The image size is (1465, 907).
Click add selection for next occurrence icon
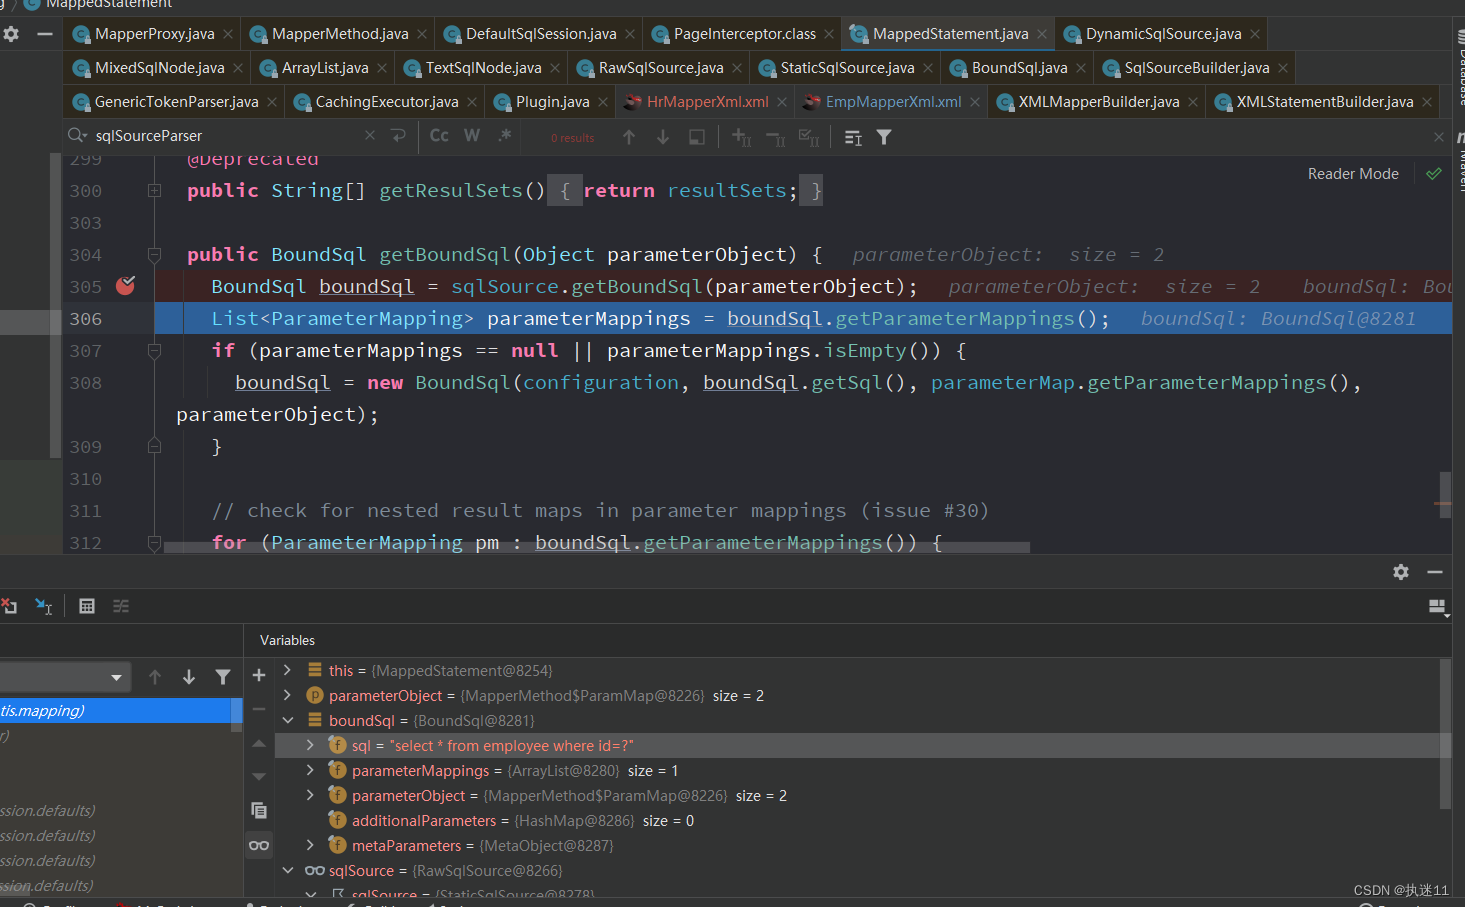point(741,137)
